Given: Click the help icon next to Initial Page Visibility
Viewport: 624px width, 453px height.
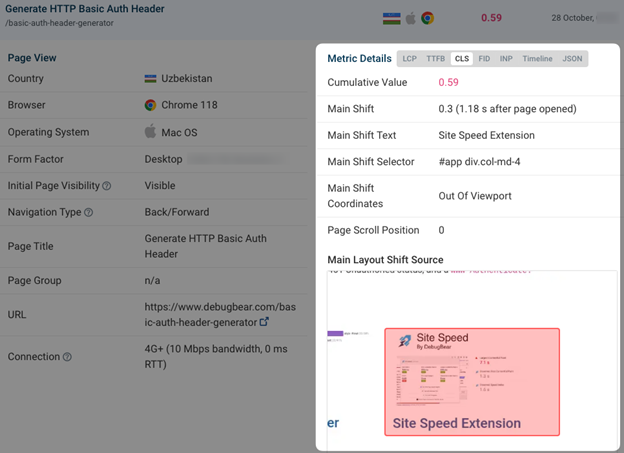Looking at the screenshot, I should pyautogui.click(x=107, y=186).
